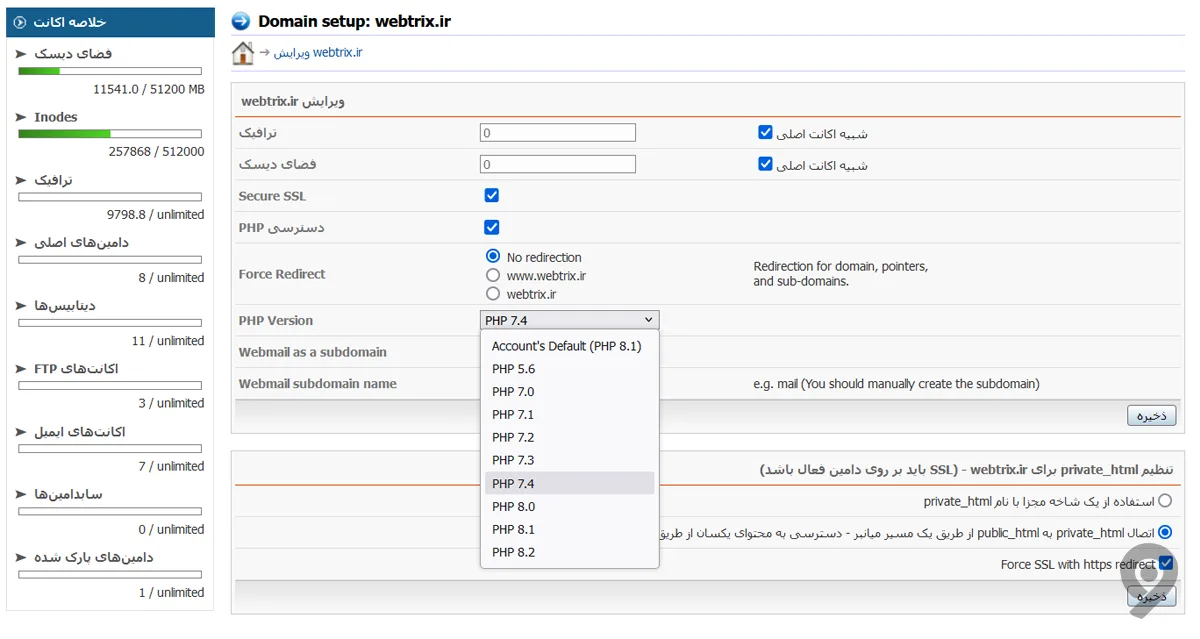The image size is (1200, 639).
Task: Click the home icon in breadcrumb
Action: coord(243,53)
